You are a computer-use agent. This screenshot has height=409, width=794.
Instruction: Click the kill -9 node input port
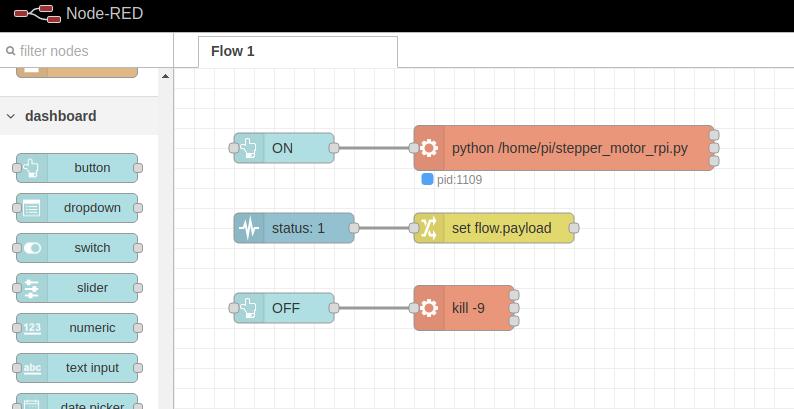[x=414, y=308]
